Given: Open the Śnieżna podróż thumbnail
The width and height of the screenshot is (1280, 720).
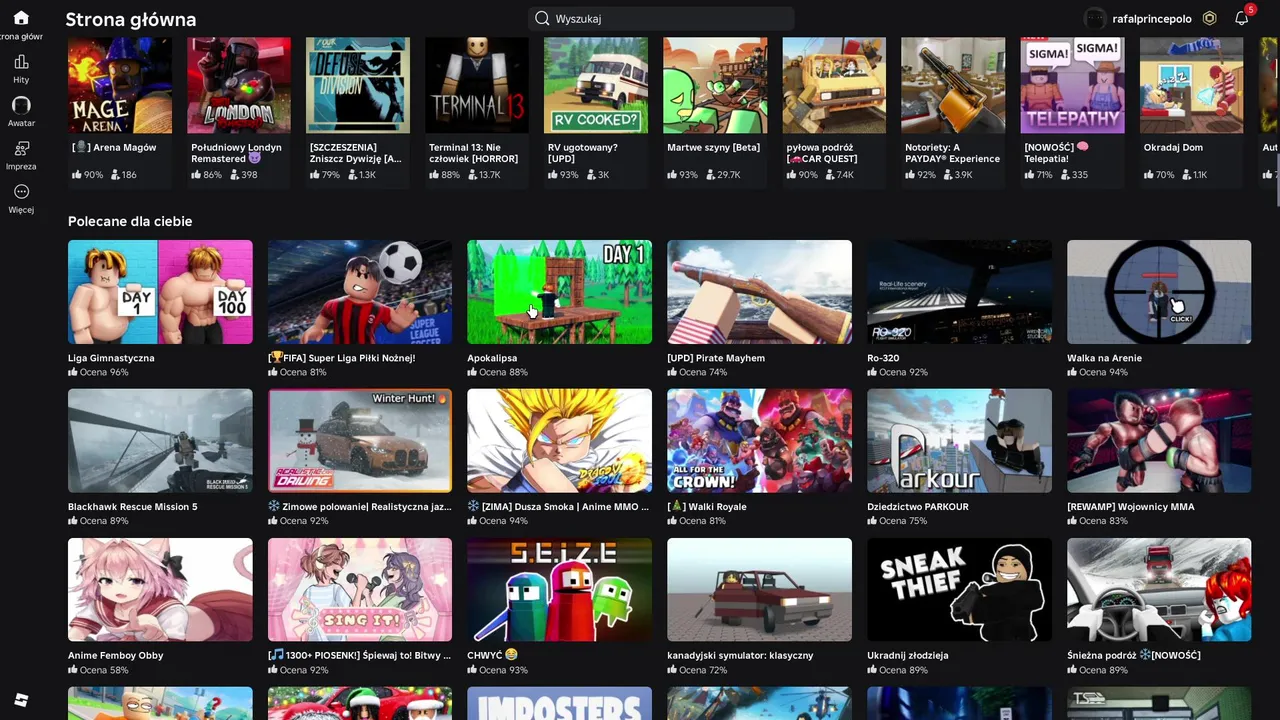Looking at the screenshot, I should pyautogui.click(x=1159, y=590).
